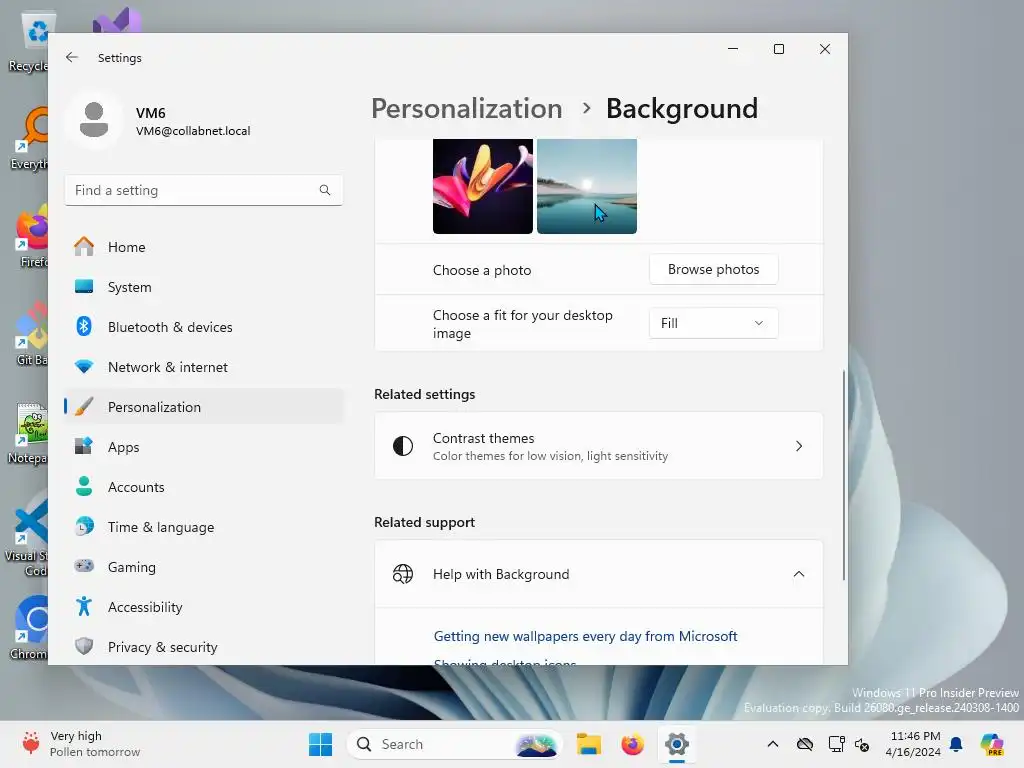Open the Accessibility settings page
This screenshot has height=768, width=1024.
(x=204, y=607)
